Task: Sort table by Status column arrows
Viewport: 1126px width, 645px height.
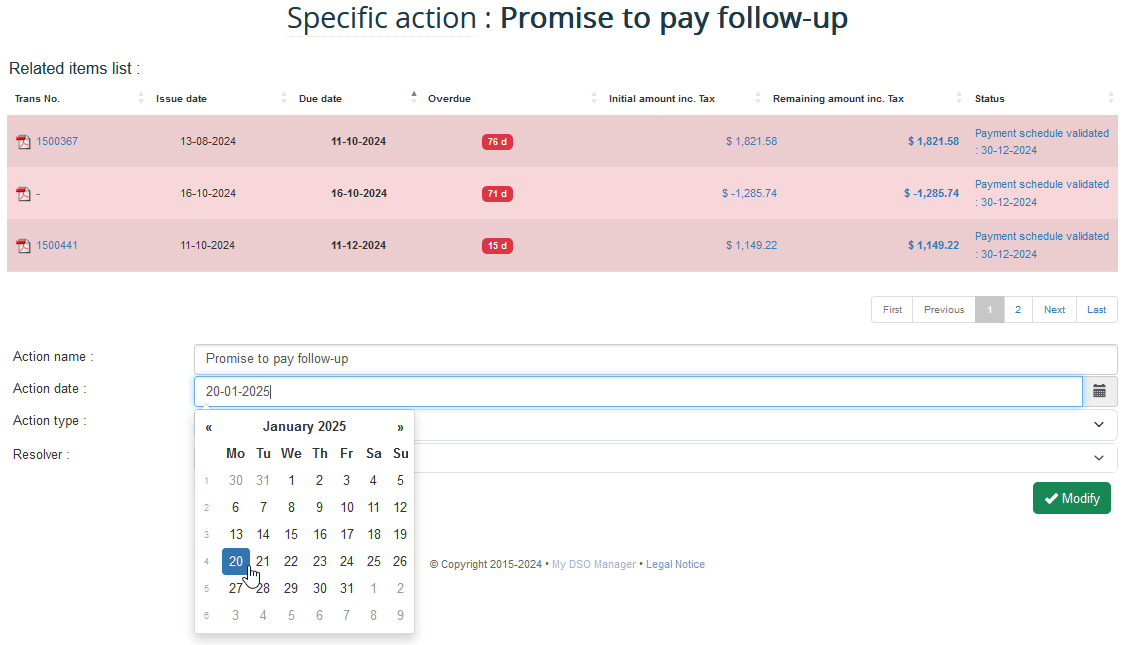Action: pyautogui.click(x=1111, y=98)
